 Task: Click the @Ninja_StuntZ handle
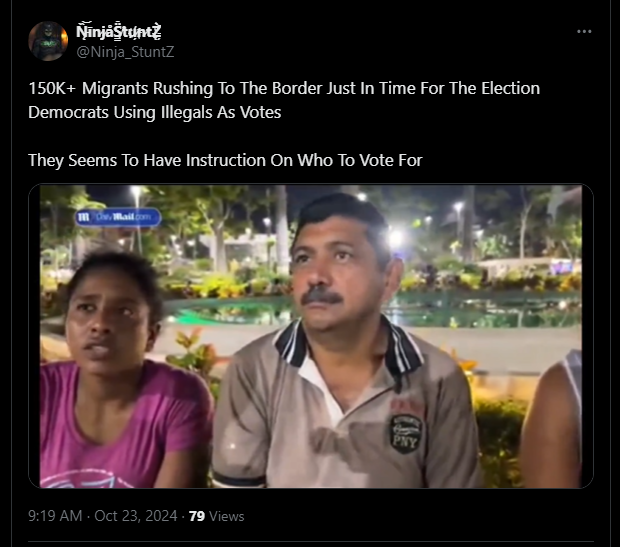click(x=125, y=52)
